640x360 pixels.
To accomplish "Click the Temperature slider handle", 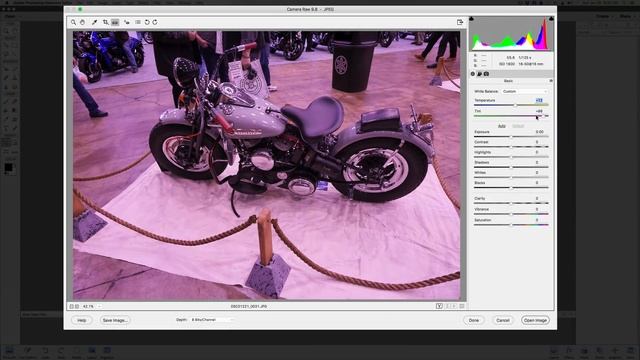I will click(x=516, y=105).
